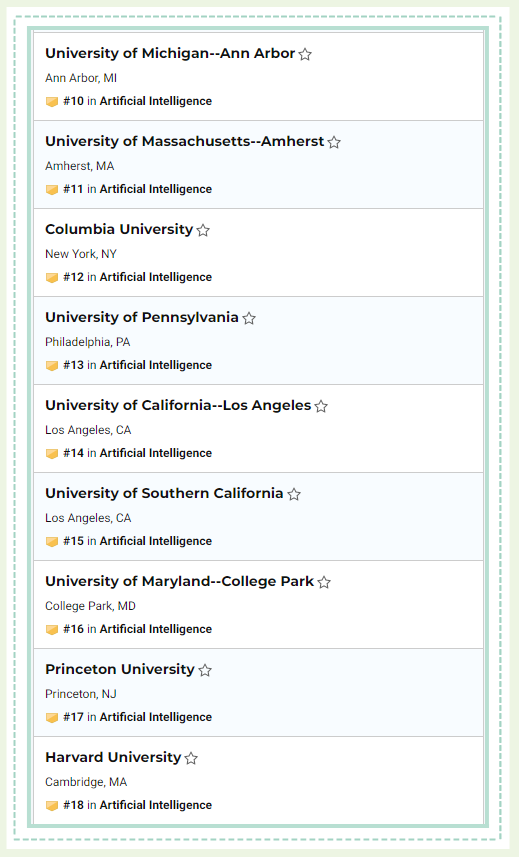Image resolution: width=519 pixels, height=857 pixels.
Task: Star University of California--Los Angeles
Action: pos(321,406)
